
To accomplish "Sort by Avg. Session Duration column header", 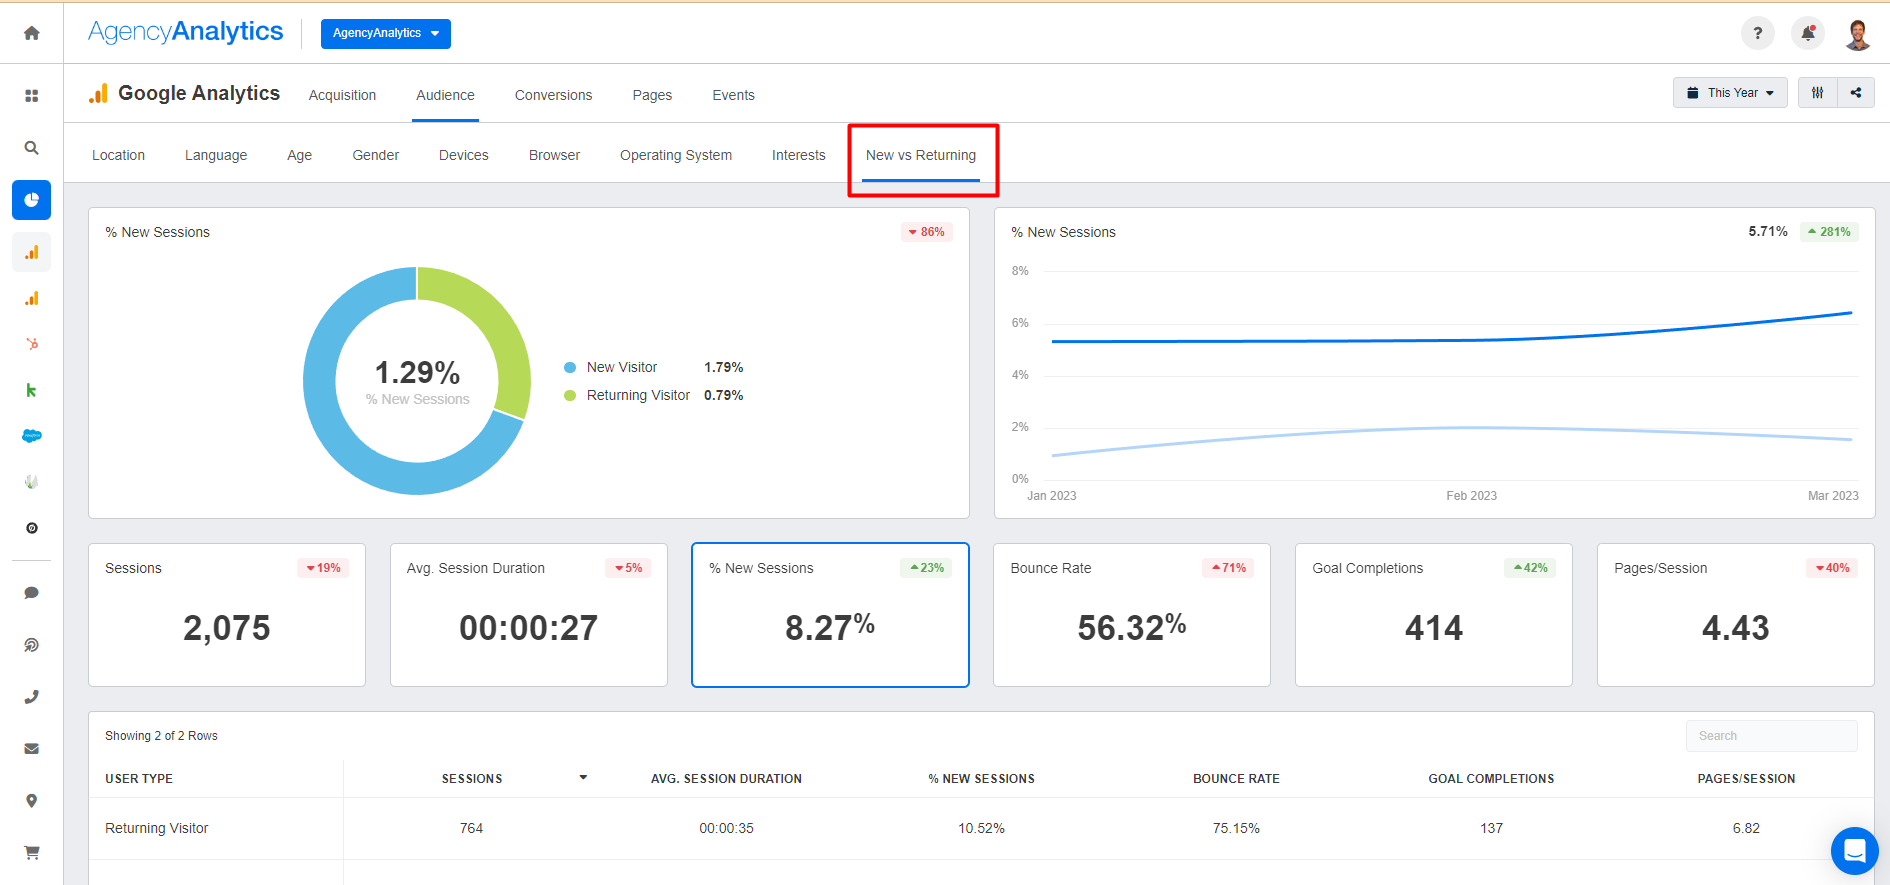I will pyautogui.click(x=726, y=779).
